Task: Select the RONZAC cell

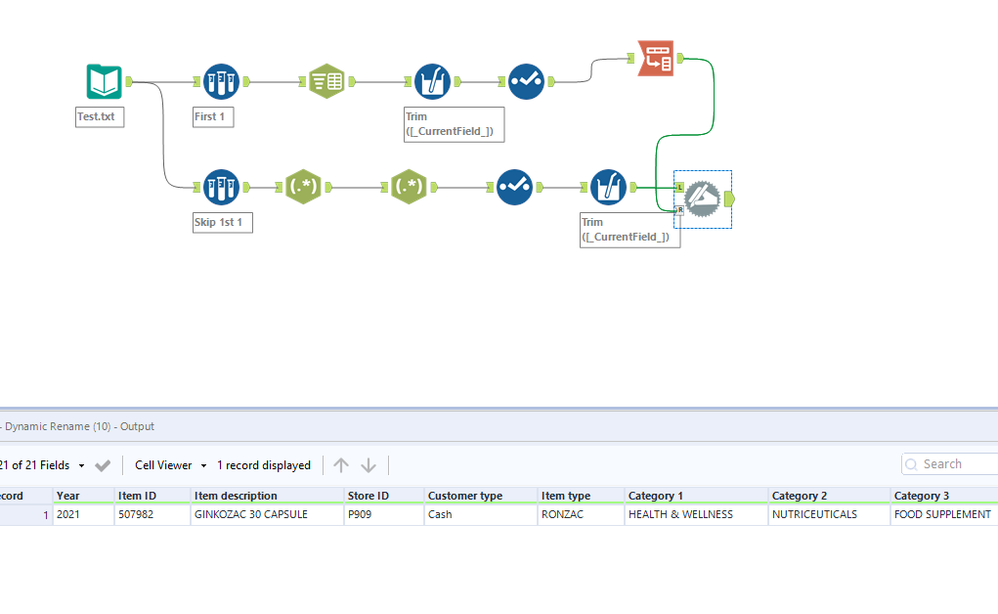Action: pos(581,514)
